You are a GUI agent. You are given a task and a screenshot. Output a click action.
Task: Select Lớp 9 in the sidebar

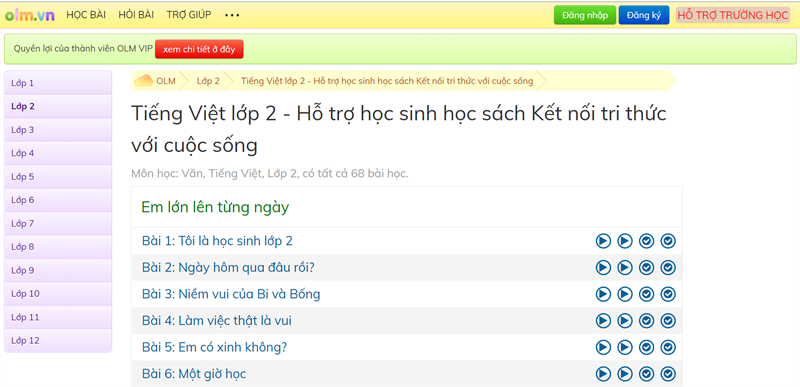pos(58,270)
